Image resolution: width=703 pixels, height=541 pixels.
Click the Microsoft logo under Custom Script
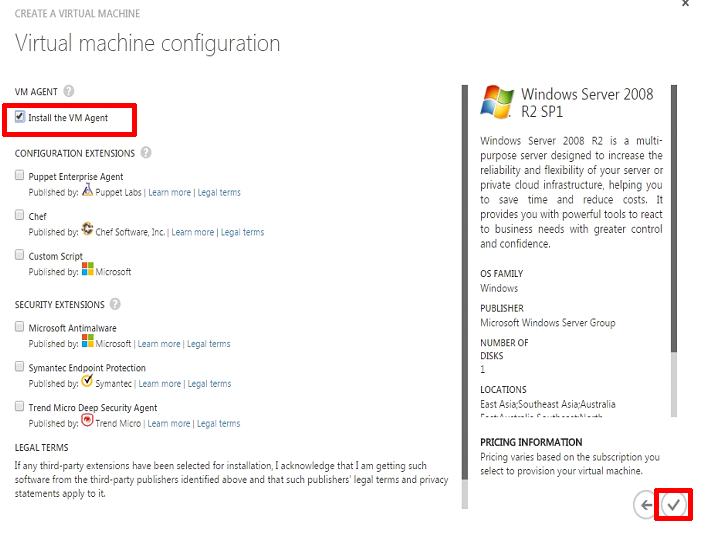(x=87, y=269)
